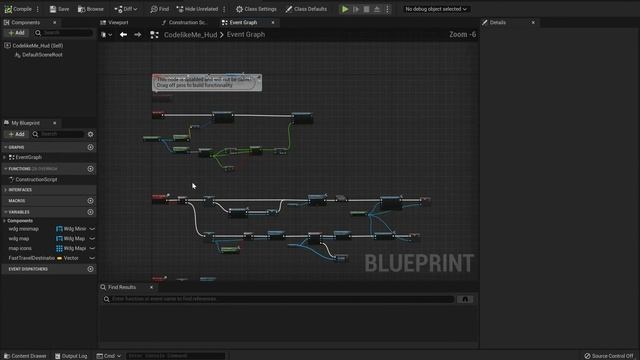Screen dimensions: 640x360
Task: Open debug object selector dropdown
Action: (436, 9)
